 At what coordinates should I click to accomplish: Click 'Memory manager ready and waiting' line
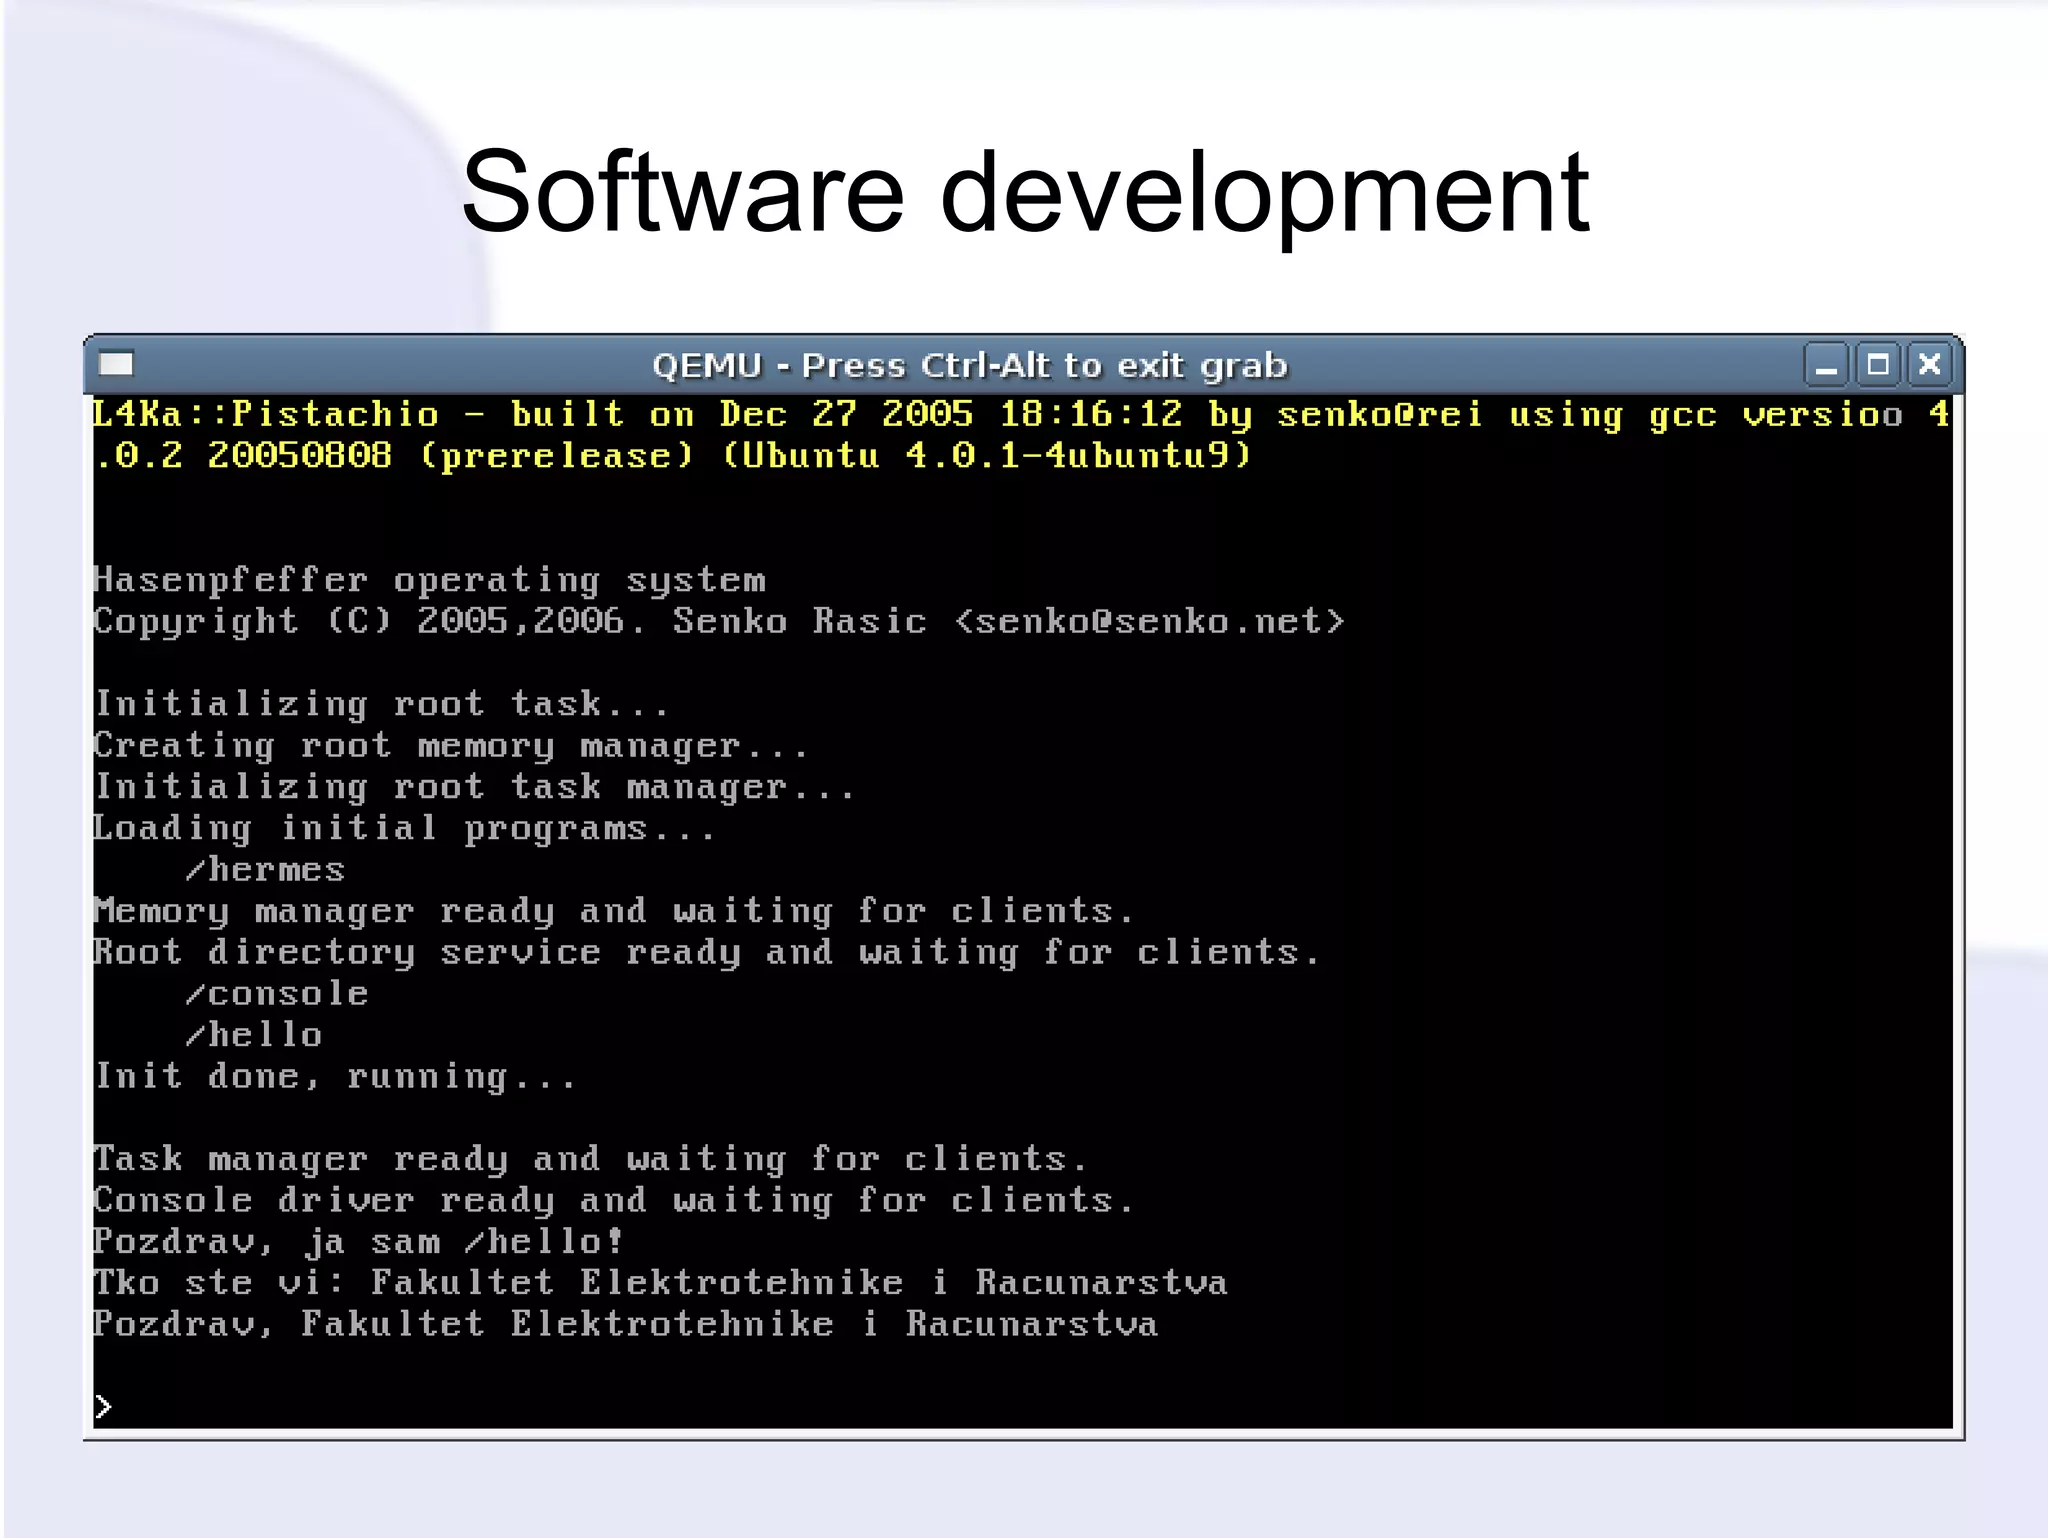click(x=613, y=911)
